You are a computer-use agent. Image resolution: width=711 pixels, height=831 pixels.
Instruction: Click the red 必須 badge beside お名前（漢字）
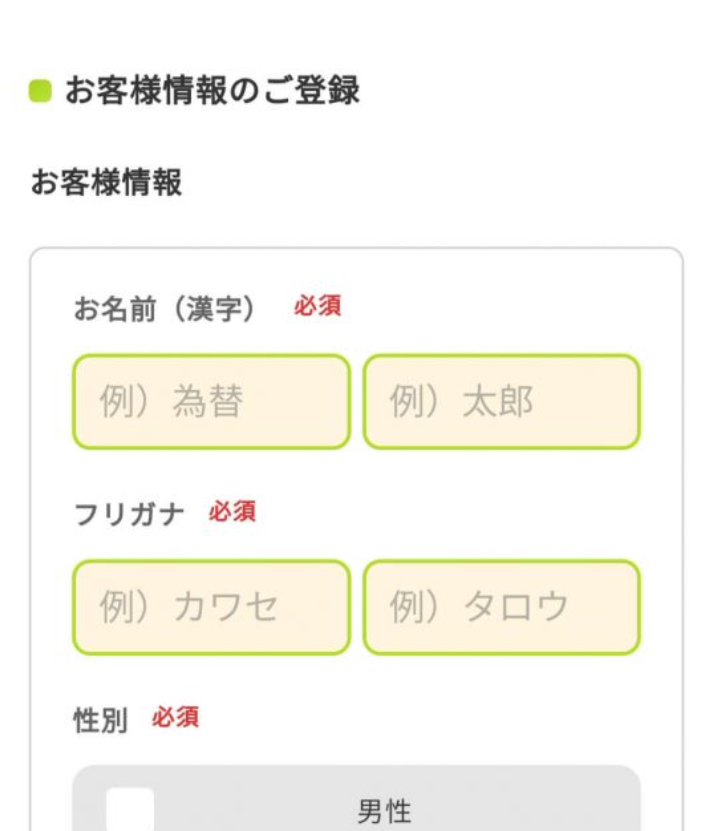[318, 306]
